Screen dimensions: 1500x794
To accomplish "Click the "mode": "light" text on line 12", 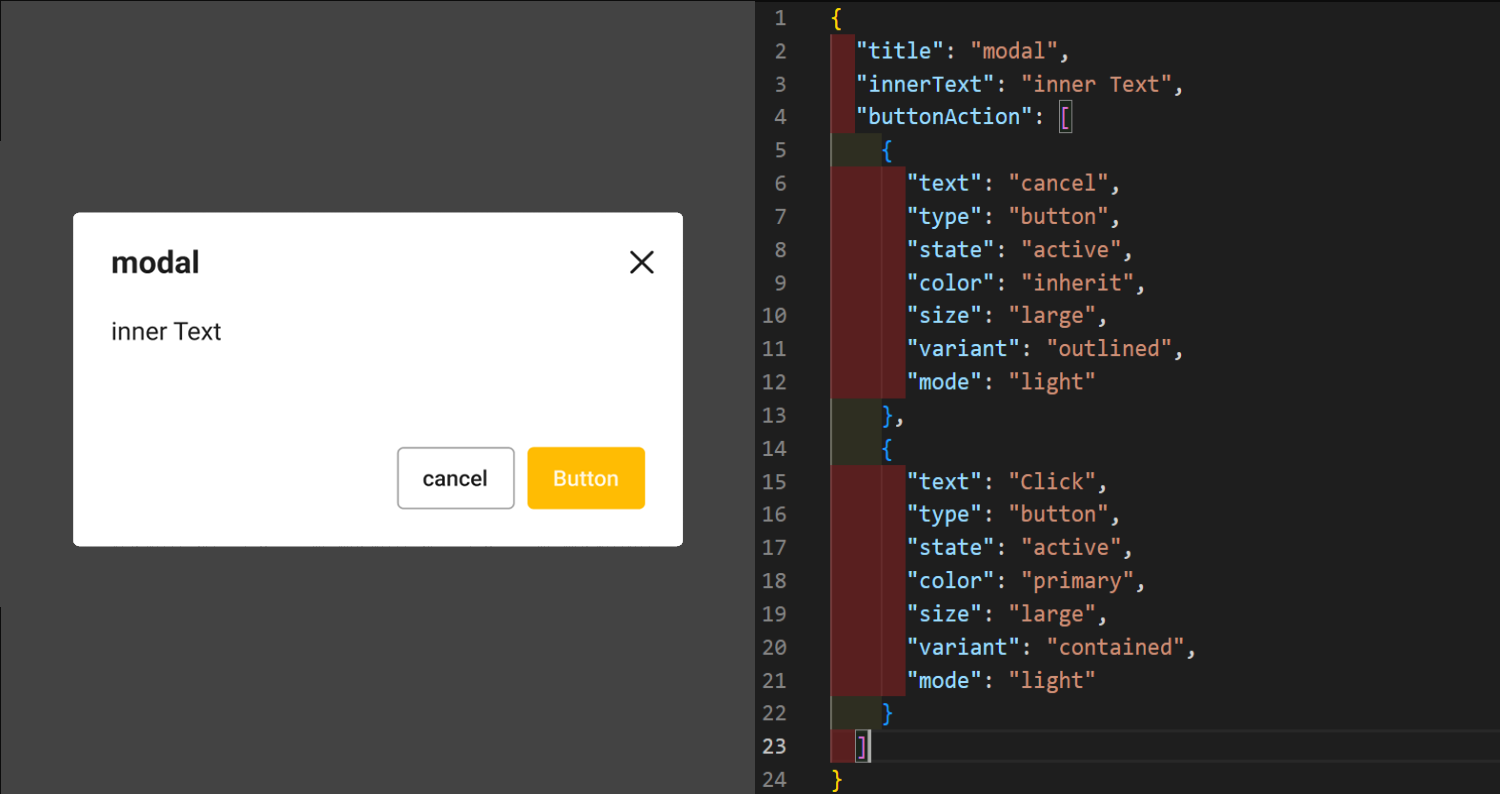I will click(x=1001, y=381).
